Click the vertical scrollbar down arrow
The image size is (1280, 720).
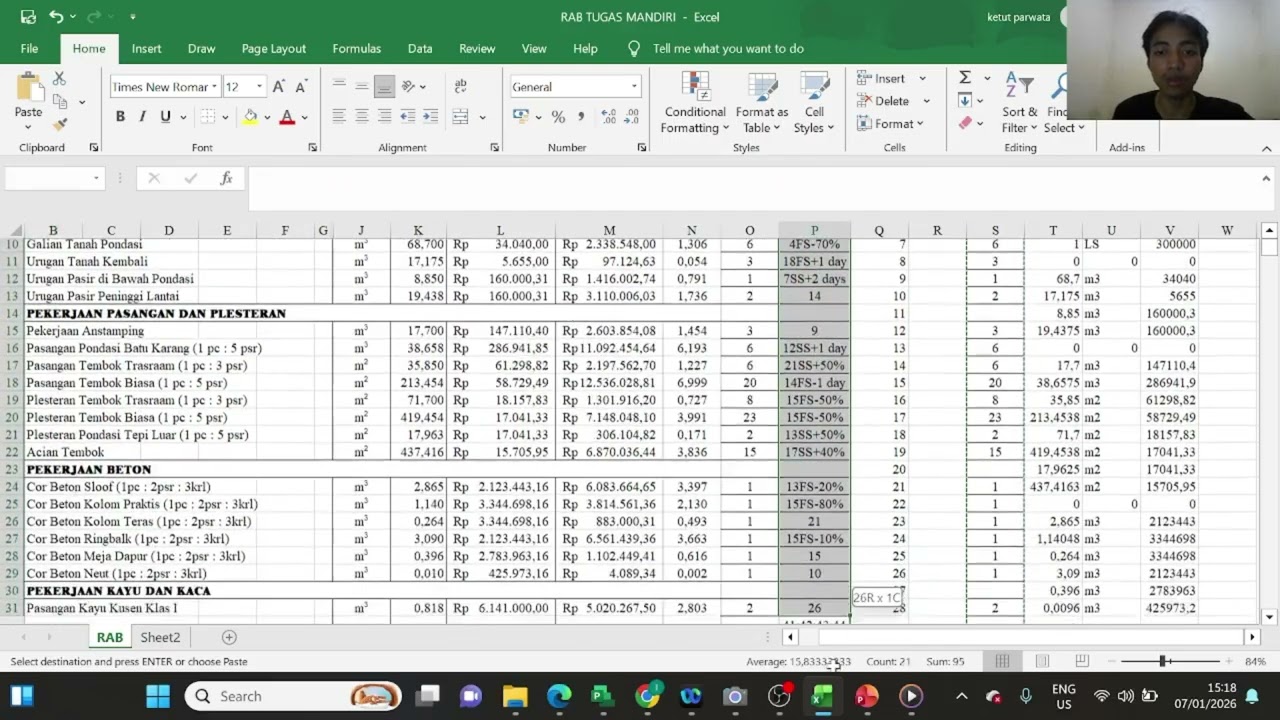(x=1269, y=617)
